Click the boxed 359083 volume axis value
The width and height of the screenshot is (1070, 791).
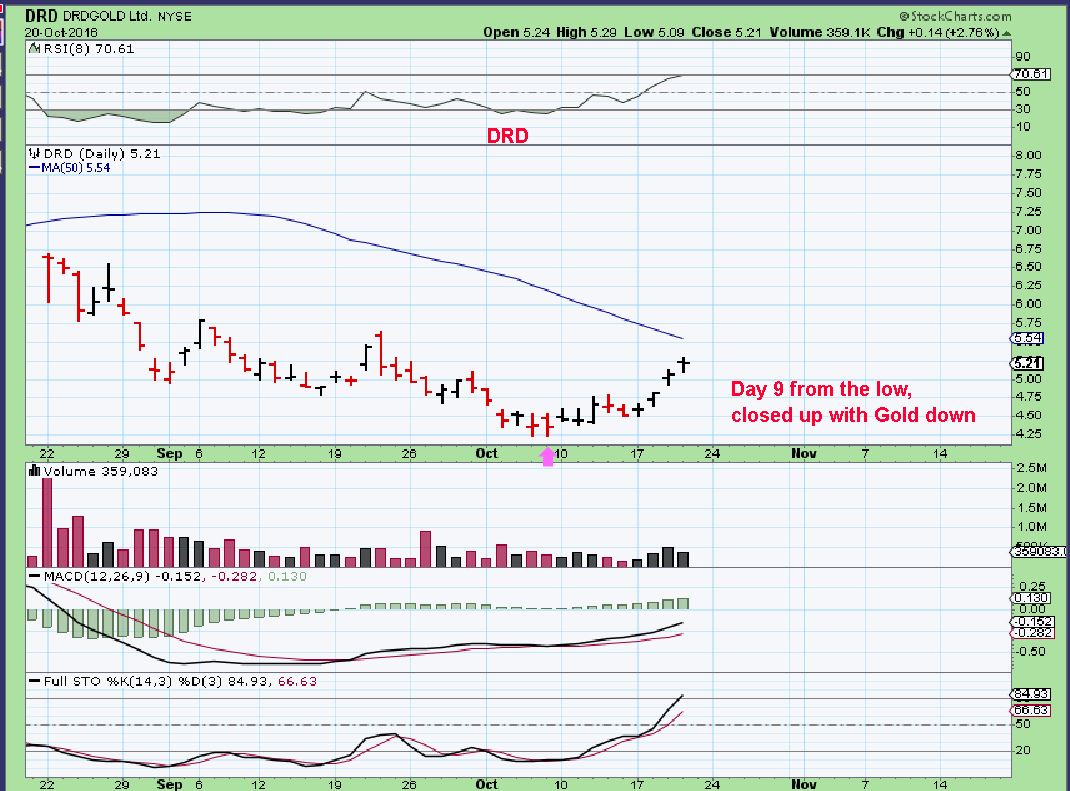coord(1039,551)
